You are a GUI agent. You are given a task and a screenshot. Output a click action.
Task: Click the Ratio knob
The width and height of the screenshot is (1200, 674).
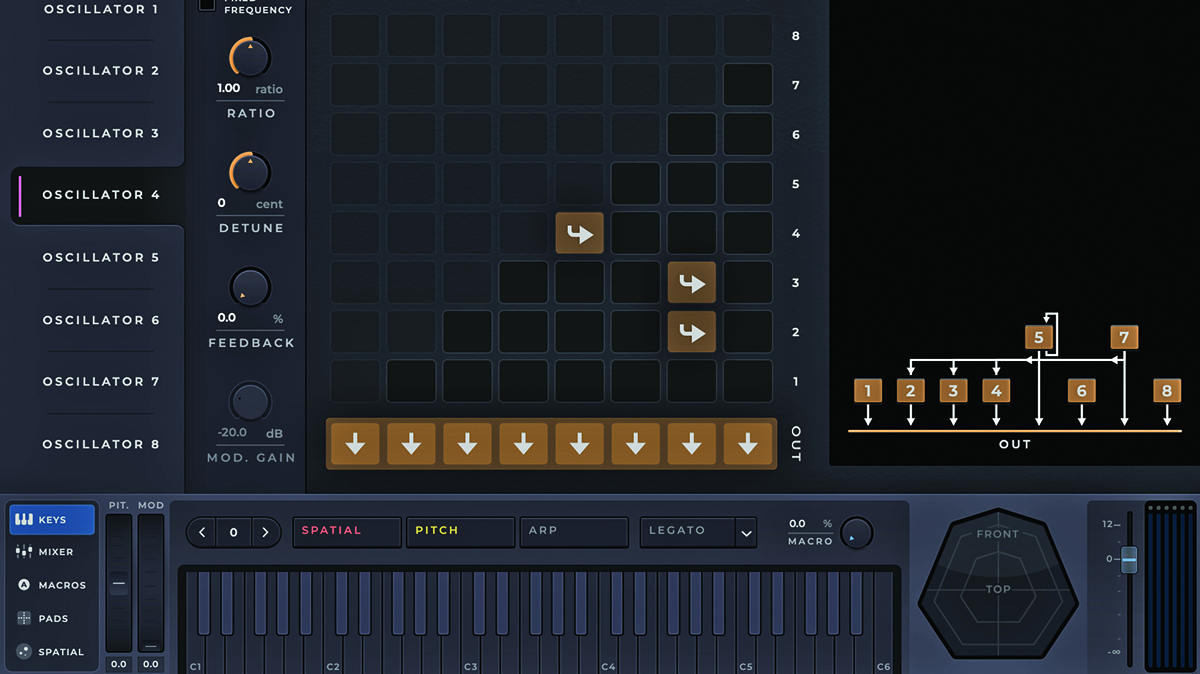pos(250,58)
